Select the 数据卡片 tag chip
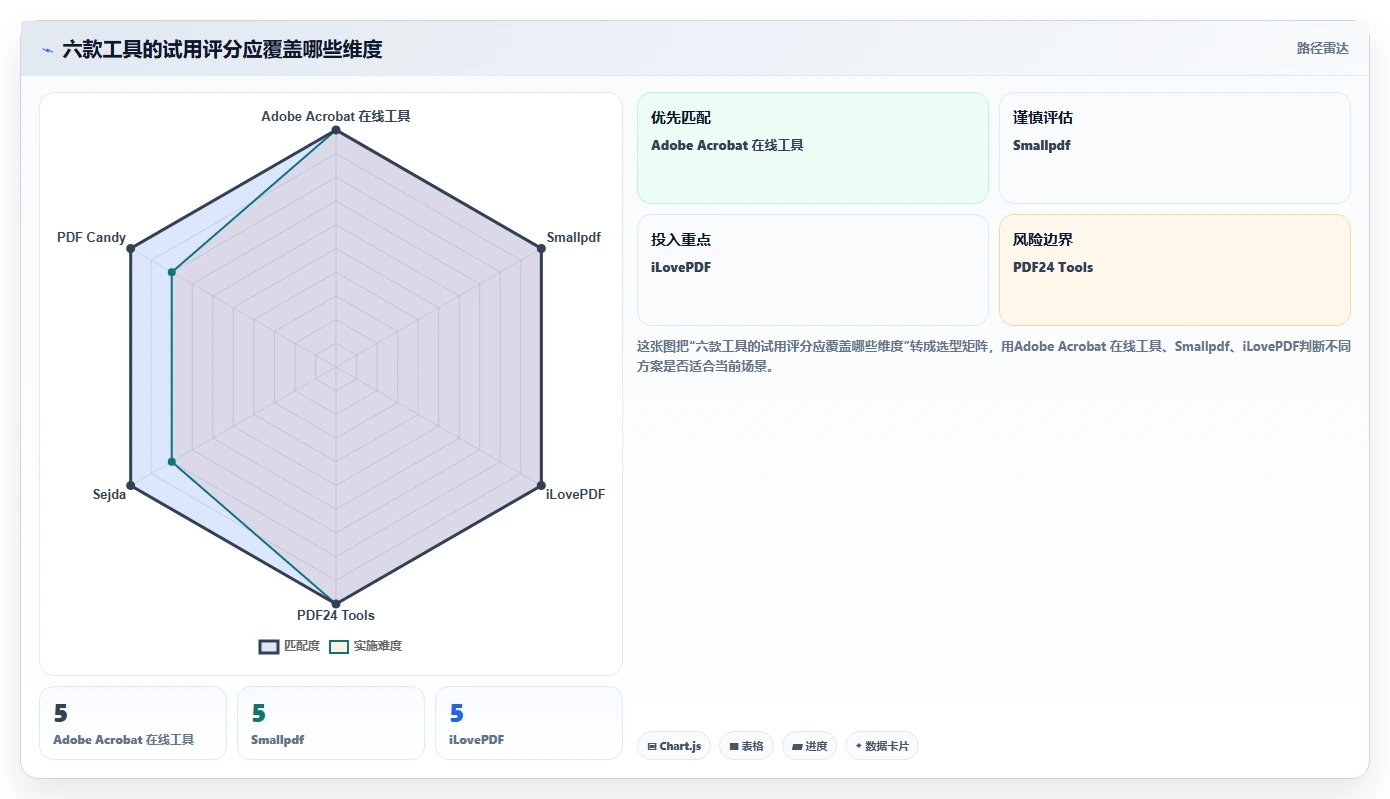This screenshot has height=799, width=1390. 882,746
